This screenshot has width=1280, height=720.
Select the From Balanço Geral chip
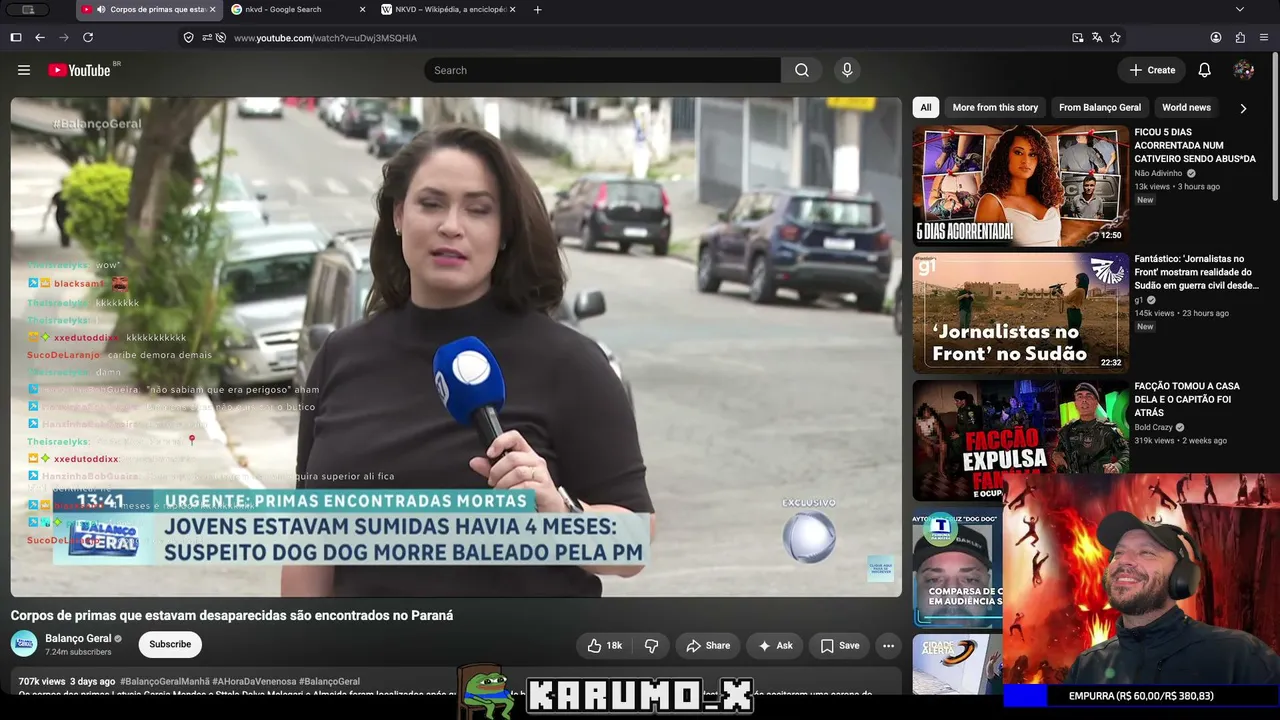pyautogui.click(x=1100, y=108)
